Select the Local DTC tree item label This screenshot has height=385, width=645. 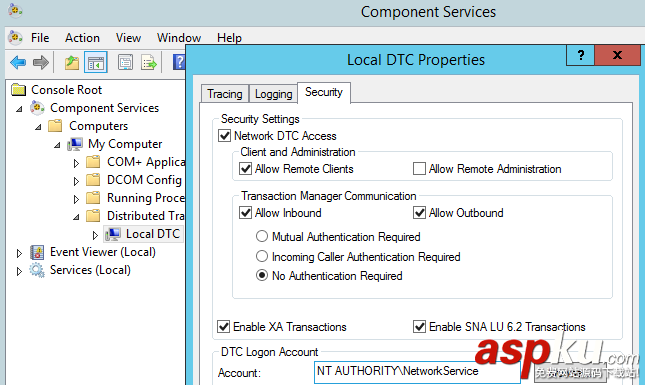pos(153,234)
